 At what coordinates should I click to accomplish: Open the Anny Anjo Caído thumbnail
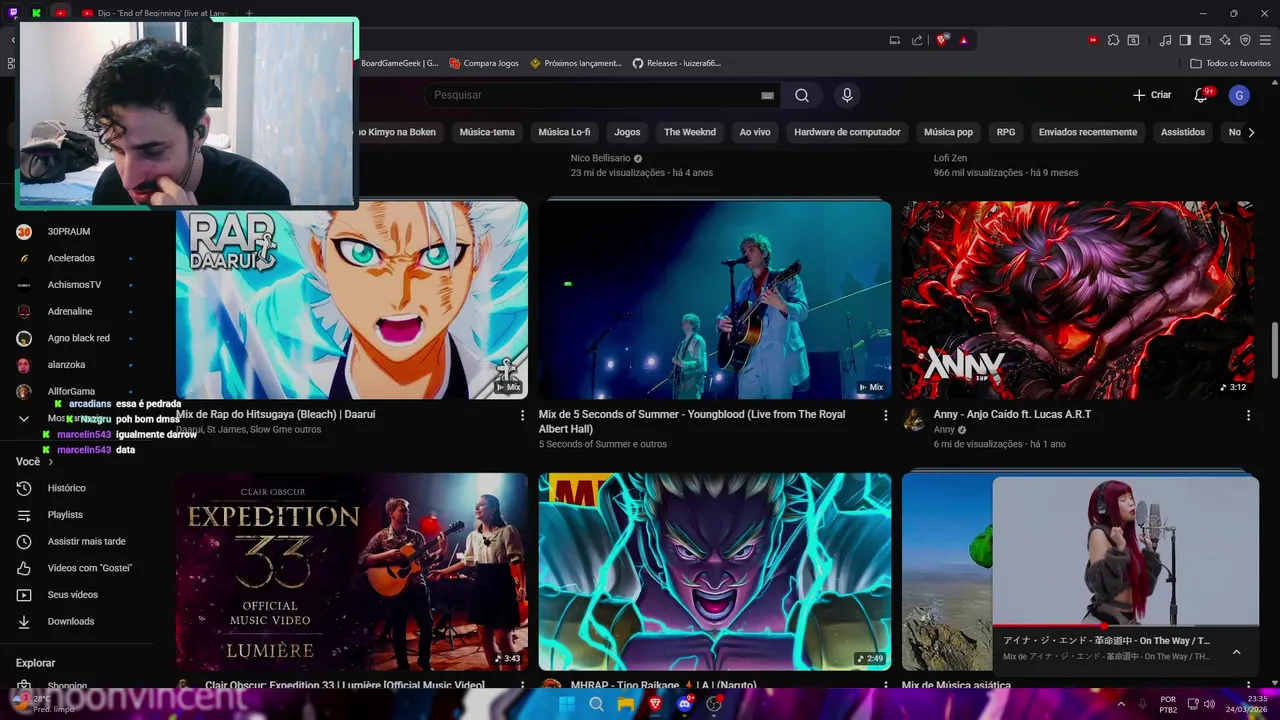pos(1078,300)
